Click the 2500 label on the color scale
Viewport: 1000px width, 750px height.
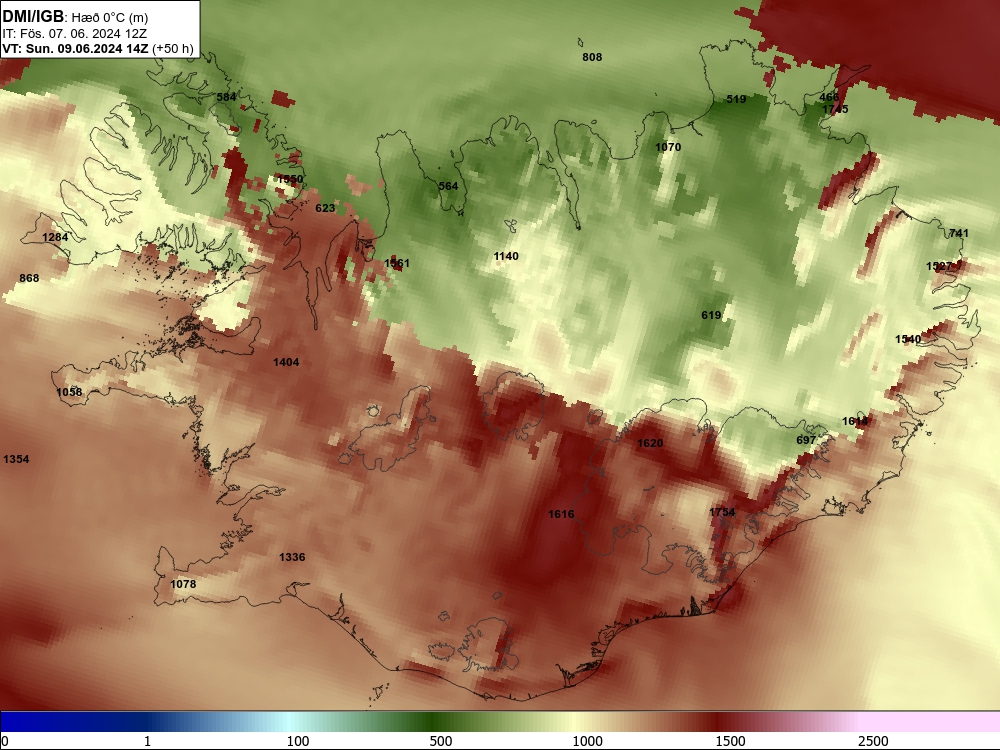[873, 741]
